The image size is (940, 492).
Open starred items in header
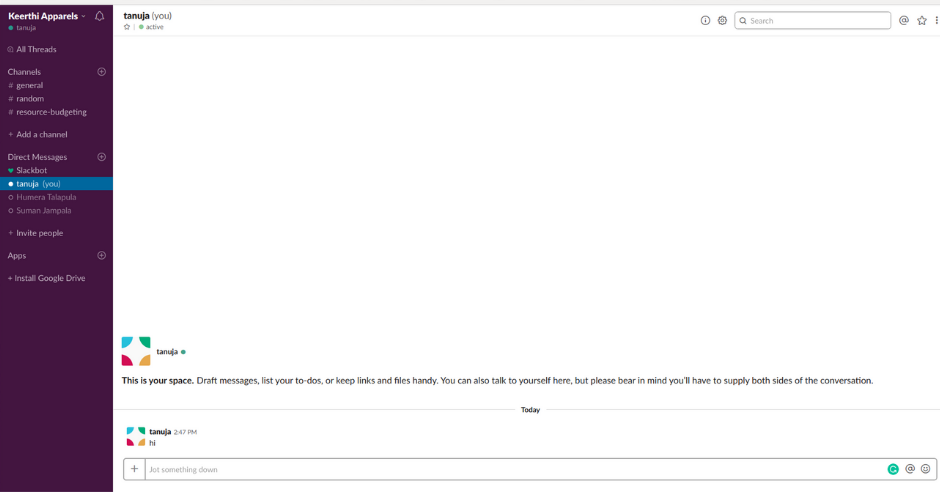922,20
